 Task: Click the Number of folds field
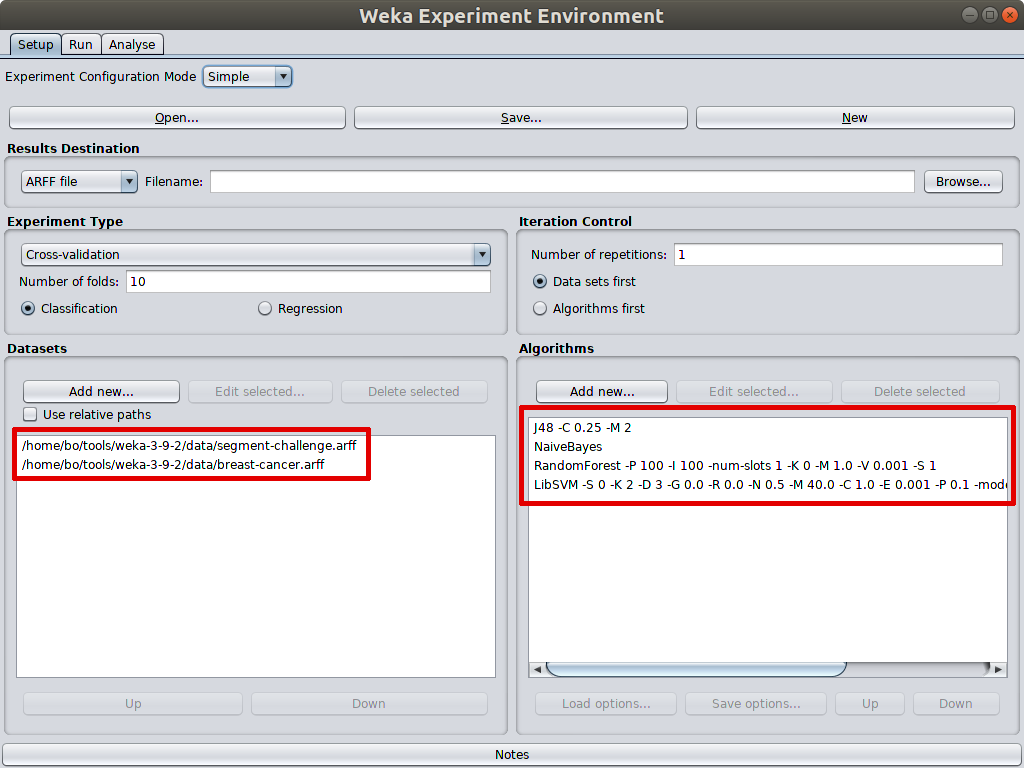click(308, 281)
